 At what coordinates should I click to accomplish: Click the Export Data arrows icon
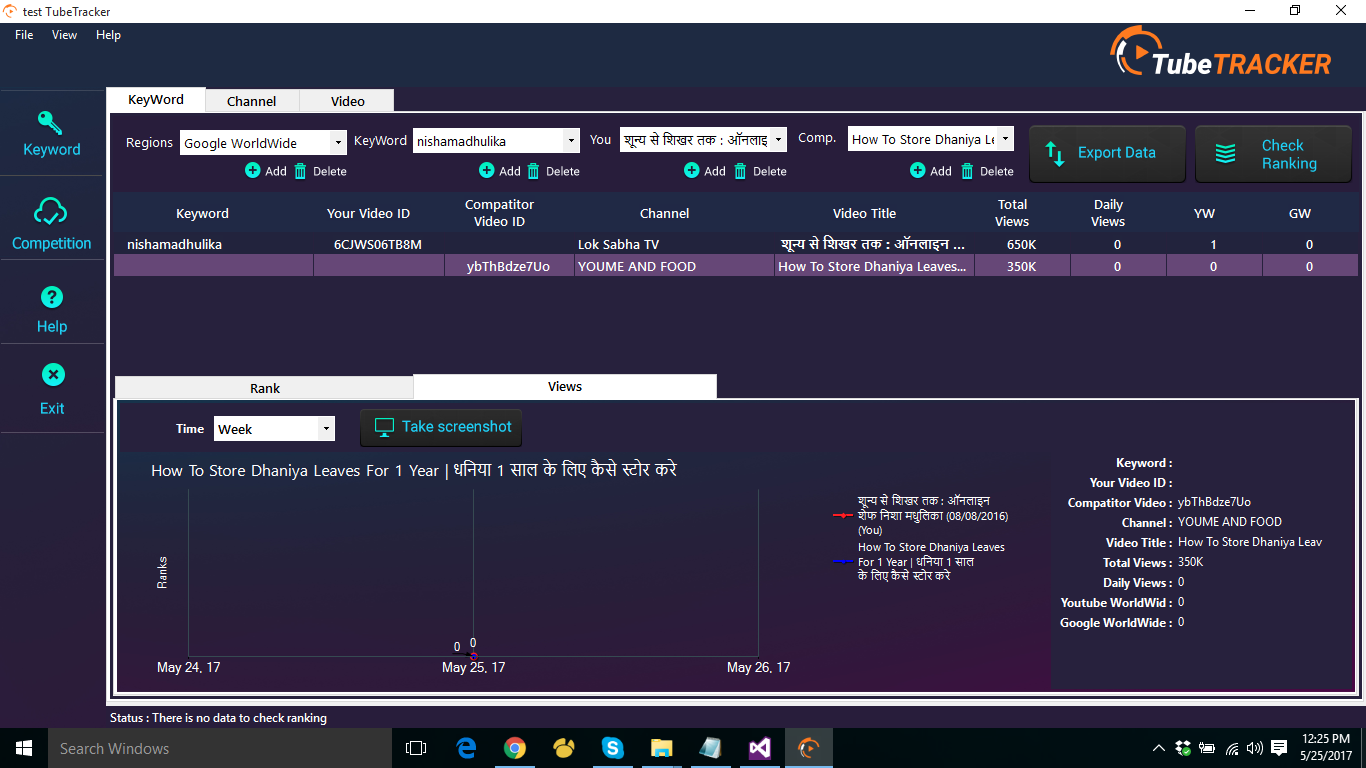pyautogui.click(x=1055, y=153)
